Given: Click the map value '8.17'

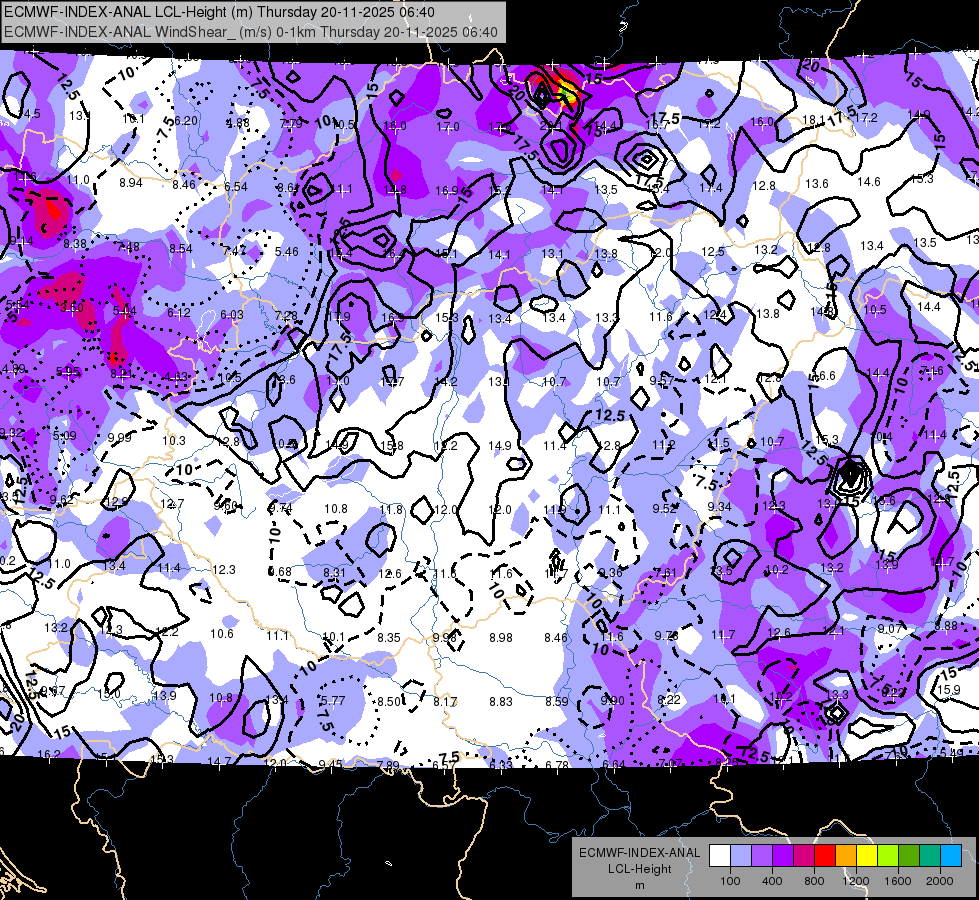Looking at the screenshot, I should point(445,702).
